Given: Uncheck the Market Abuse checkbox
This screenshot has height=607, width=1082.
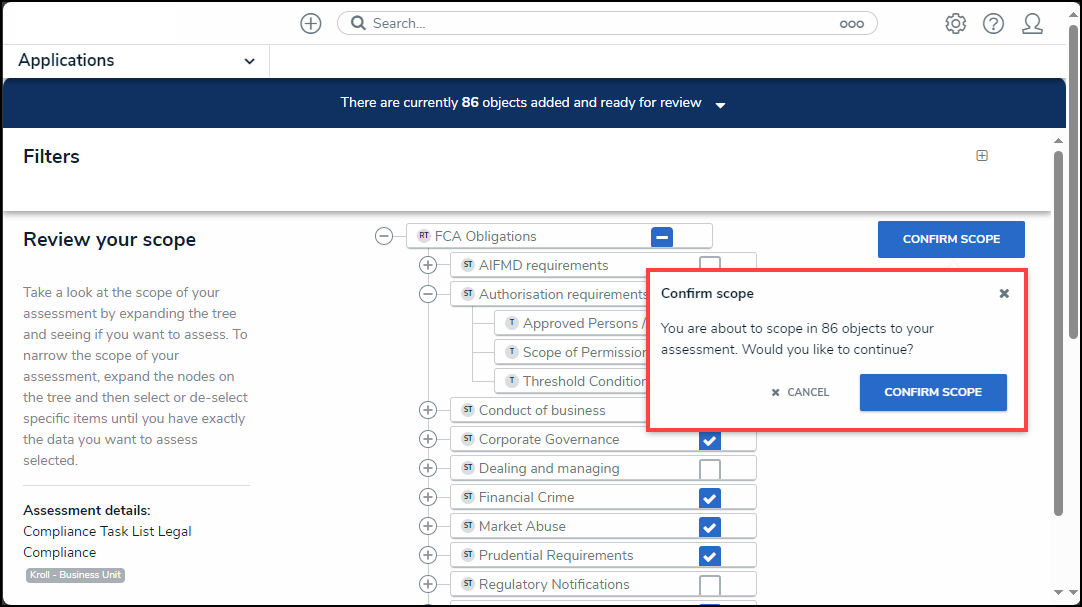Looking at the screenshot, I should pos(710,527).
